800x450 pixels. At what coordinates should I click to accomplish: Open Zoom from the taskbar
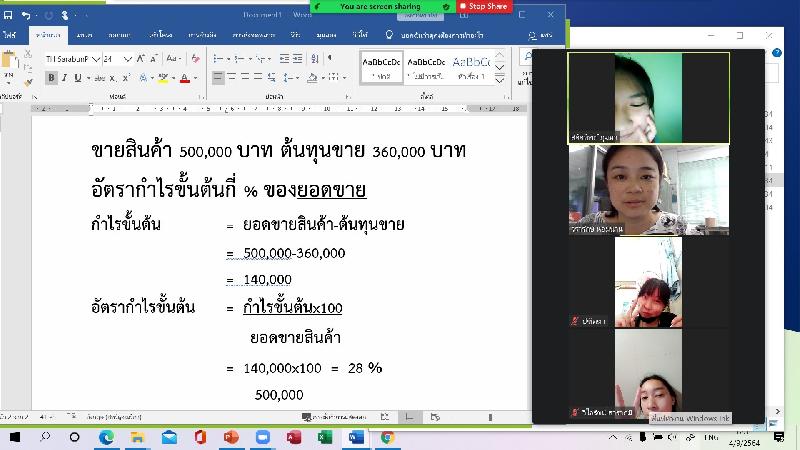(x=263, y=437)
